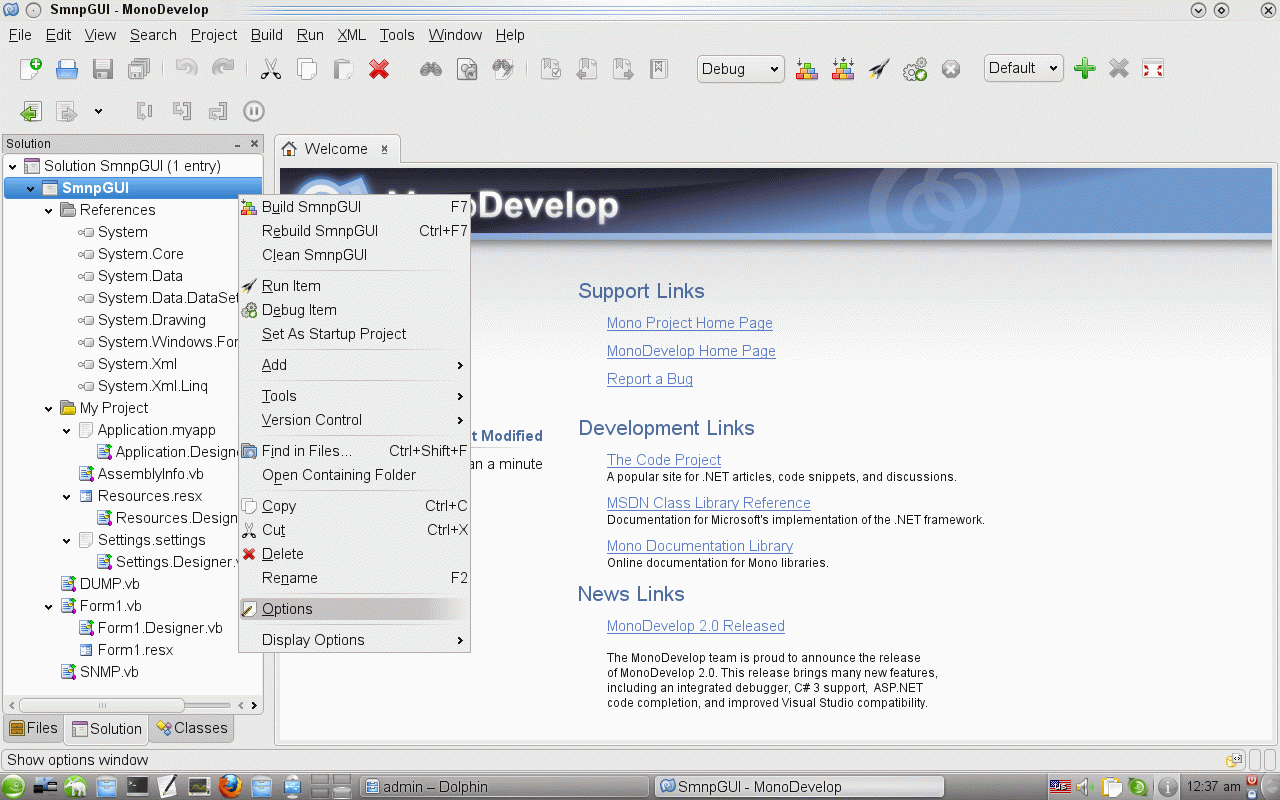Image resolution: width=1280 pixels, height=800 pixels.
Task: Click the green plus toolbar icon
Action: pos(1085,69)
